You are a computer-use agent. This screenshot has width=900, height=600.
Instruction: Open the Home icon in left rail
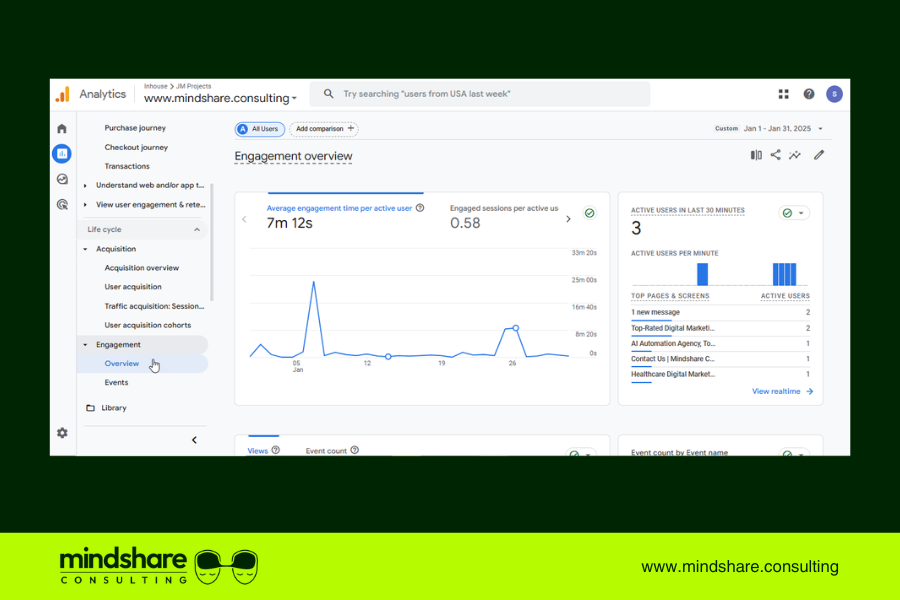pos(62,129)
